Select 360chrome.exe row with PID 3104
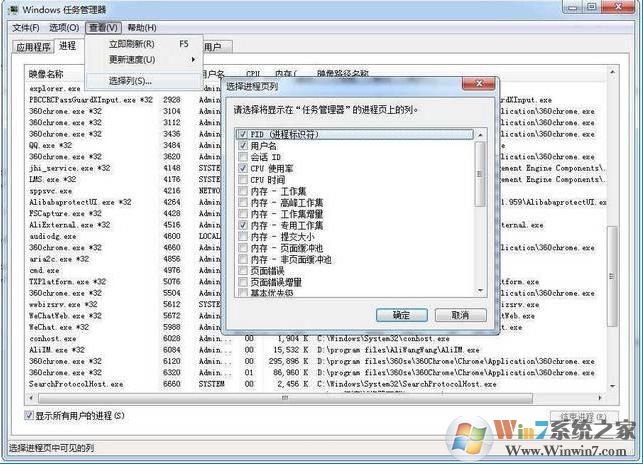Image resolution: width=643 pixels, height=465 pixels. (x=65, y=111)
